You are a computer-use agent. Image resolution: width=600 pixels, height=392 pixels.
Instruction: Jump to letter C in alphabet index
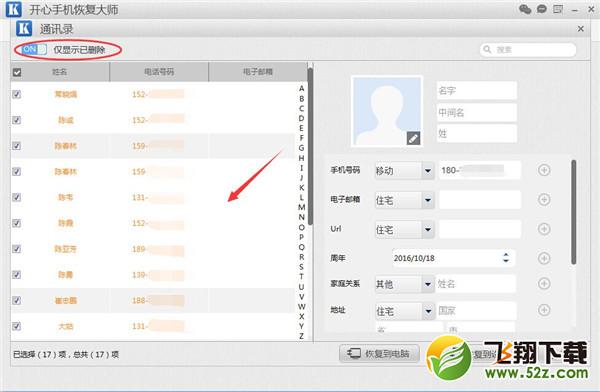tap(302, 108)
